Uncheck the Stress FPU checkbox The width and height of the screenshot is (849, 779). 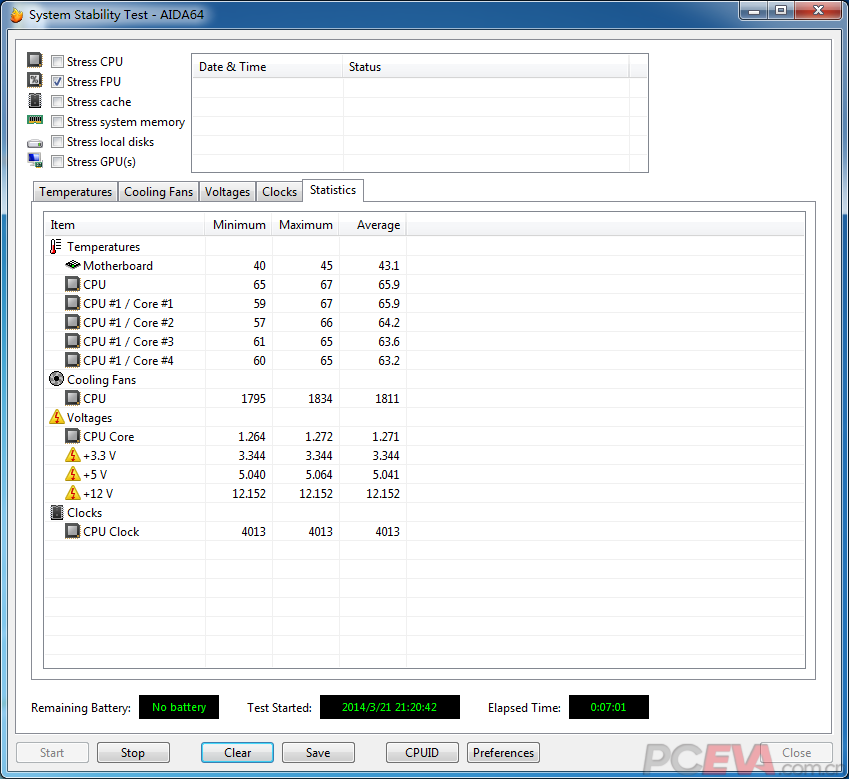coord(58,82)
